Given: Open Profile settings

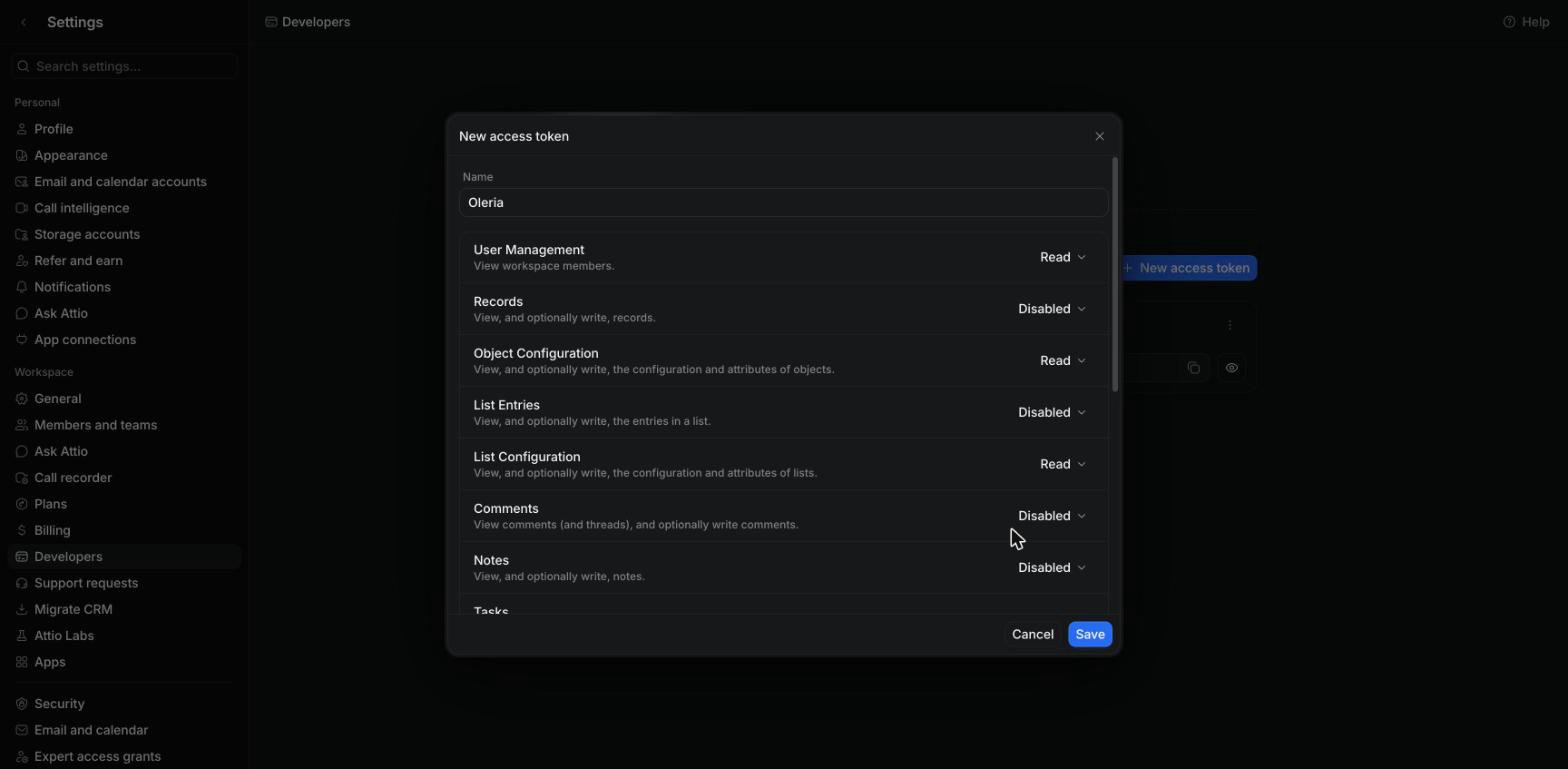Looking at the screenshot, I should 123,129.
